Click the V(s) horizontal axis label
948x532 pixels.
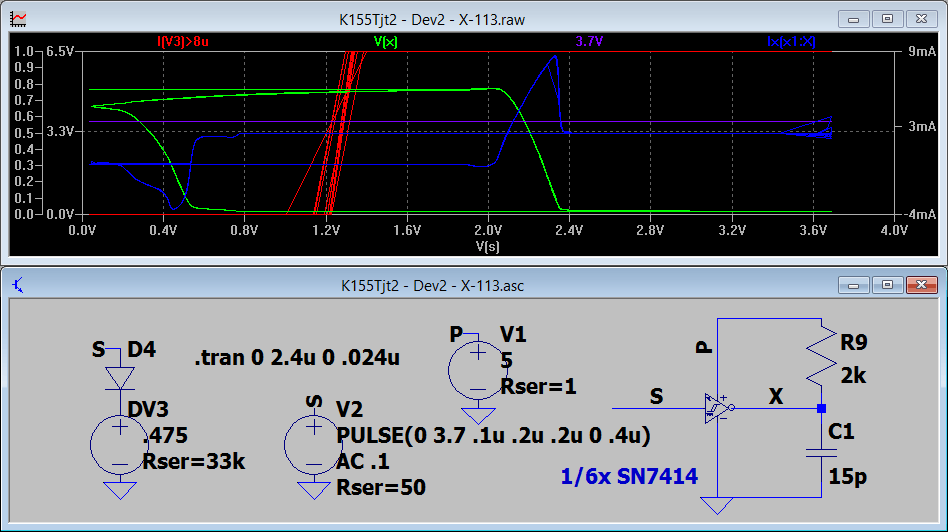click(x=487, y=244)
